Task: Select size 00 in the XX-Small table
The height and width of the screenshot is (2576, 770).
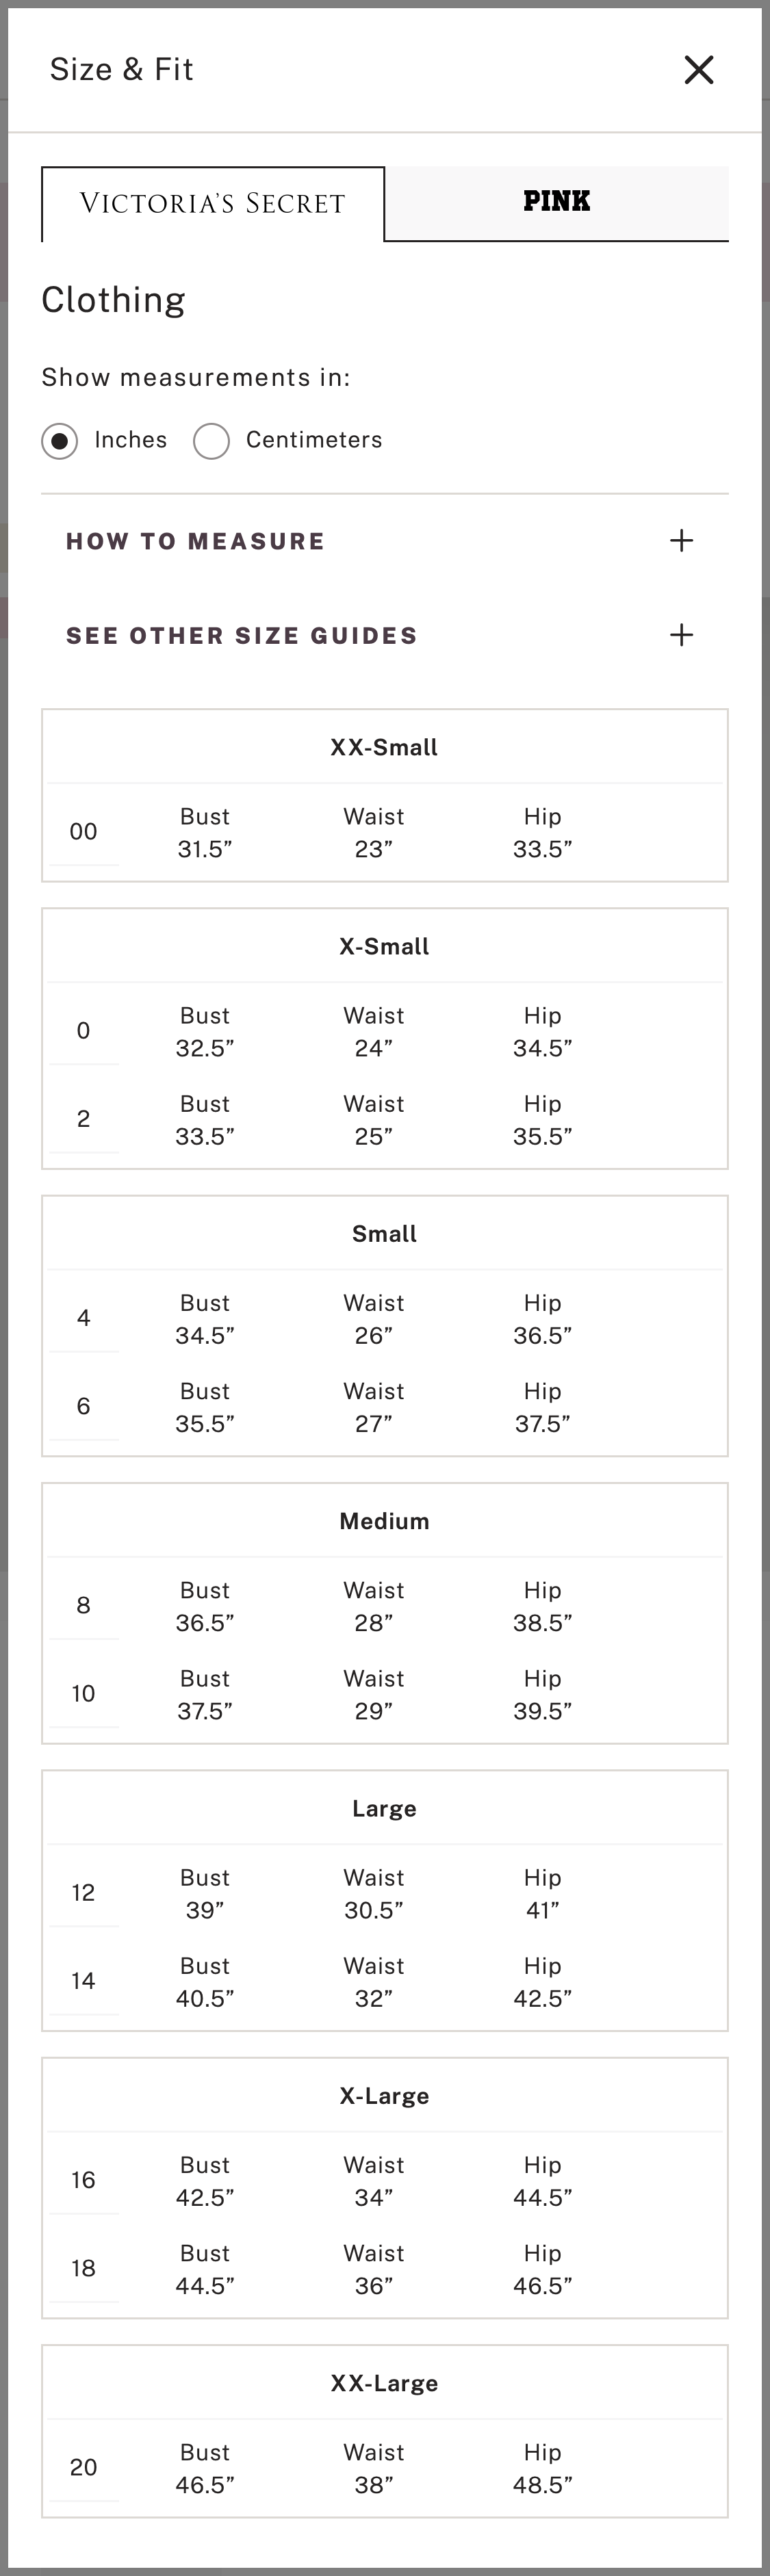Action: coord(84,831)
